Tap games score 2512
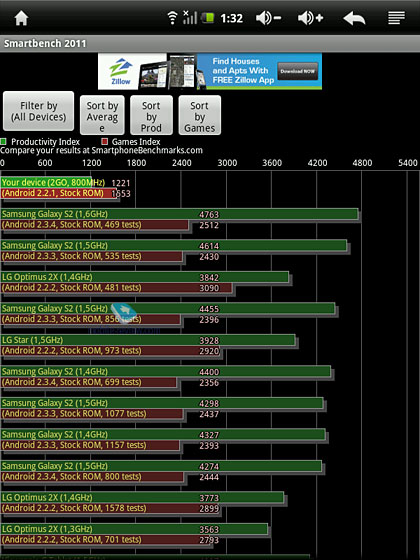 pyautogui.click(x=209, y=225)
